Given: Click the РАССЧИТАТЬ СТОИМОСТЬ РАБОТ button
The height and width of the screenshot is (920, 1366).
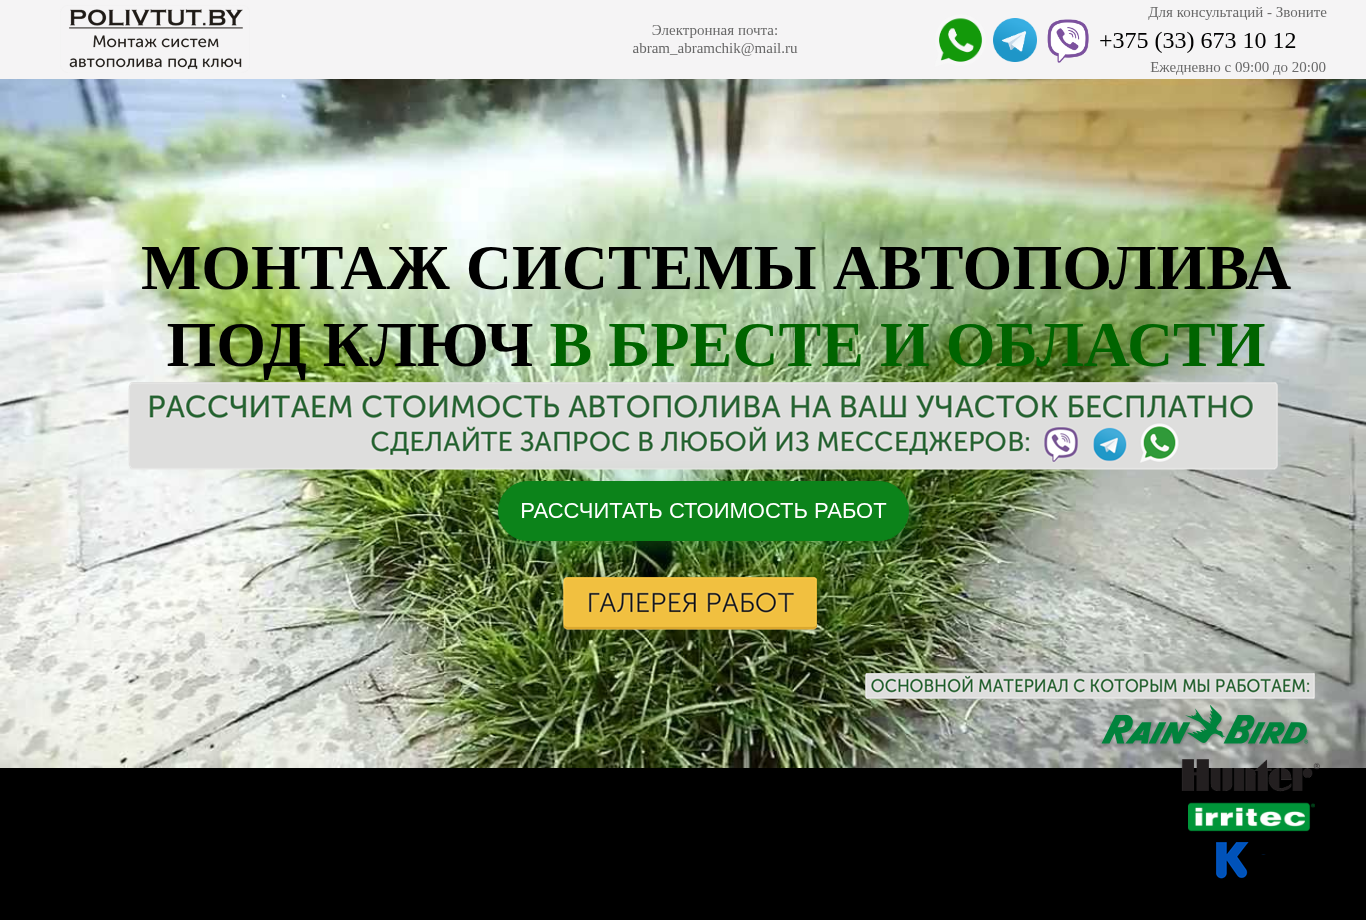Looking at the screenshot, I should [703, 511].
